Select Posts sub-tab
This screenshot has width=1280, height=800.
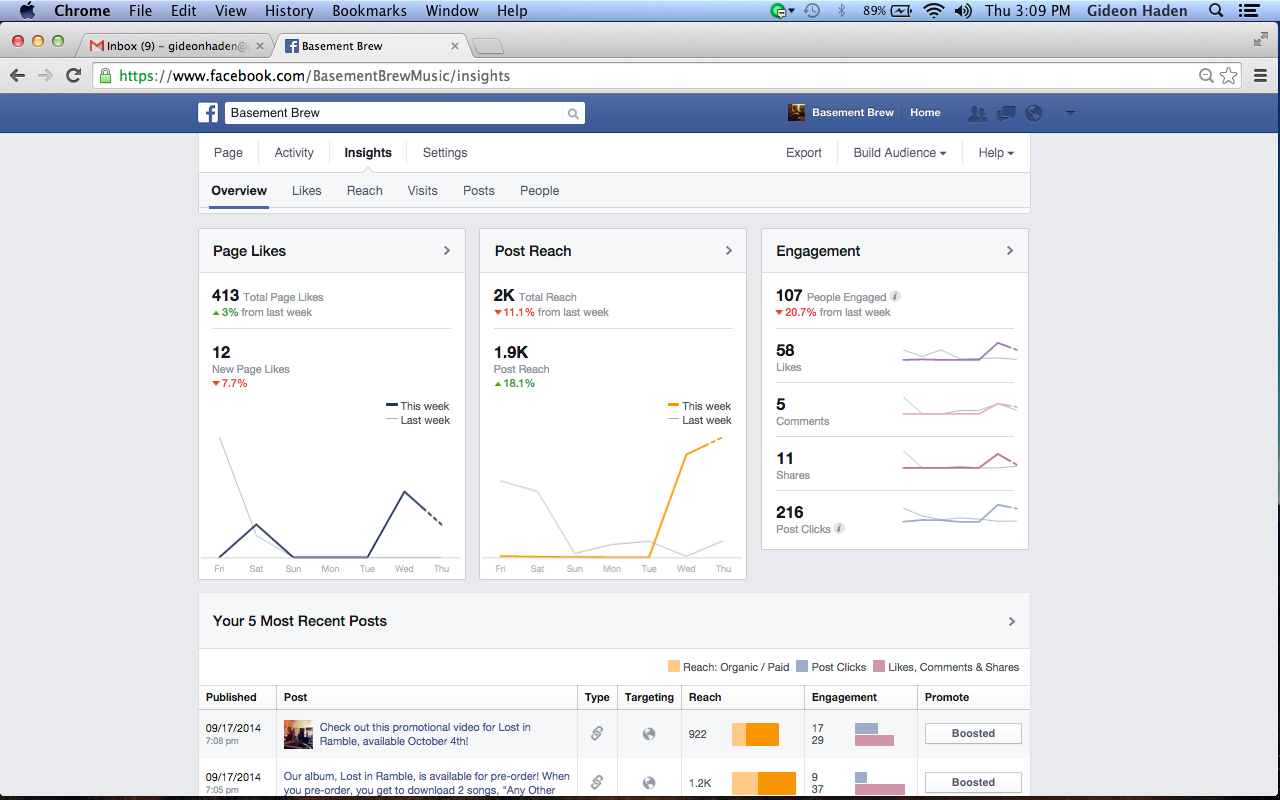click(479, 191)
